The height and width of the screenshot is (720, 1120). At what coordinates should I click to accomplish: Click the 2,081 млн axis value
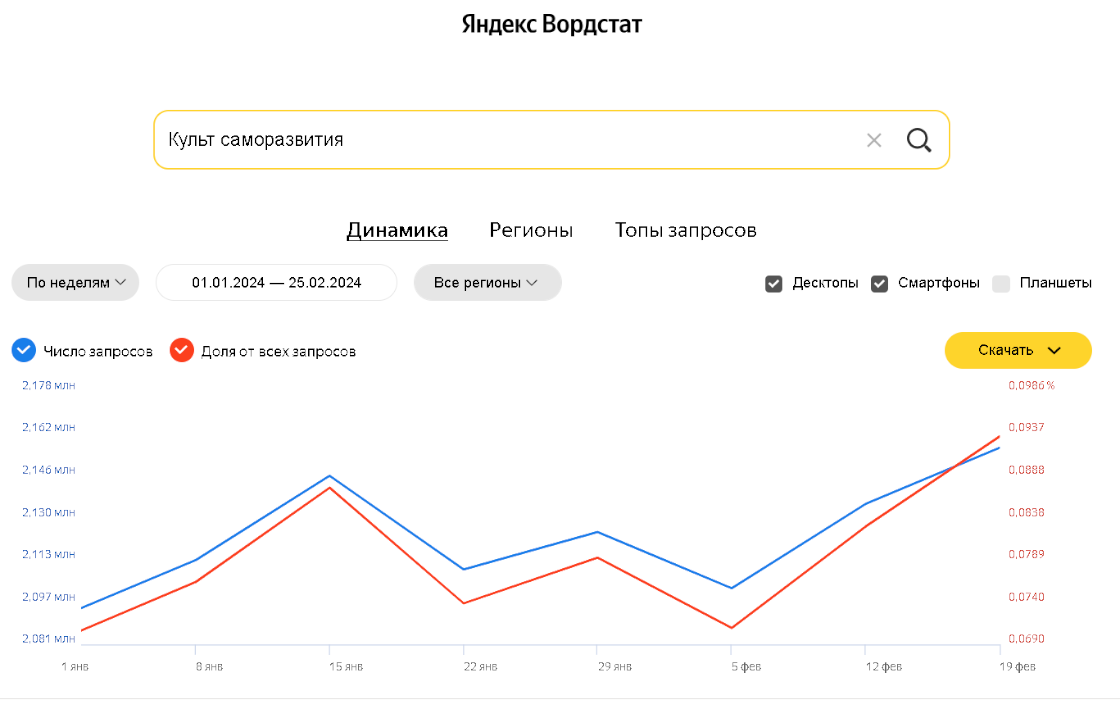(x=49, y=639)
